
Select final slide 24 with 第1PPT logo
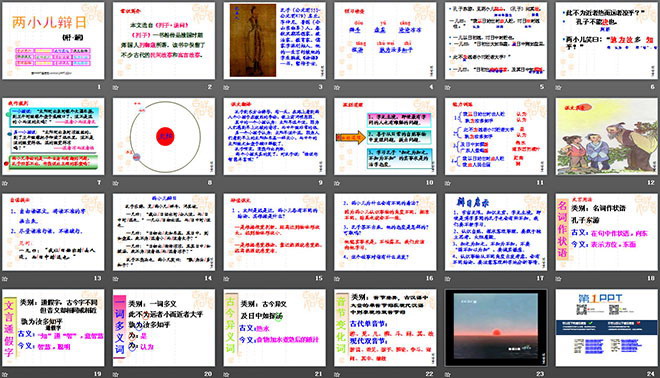click(x=607, y=327)
